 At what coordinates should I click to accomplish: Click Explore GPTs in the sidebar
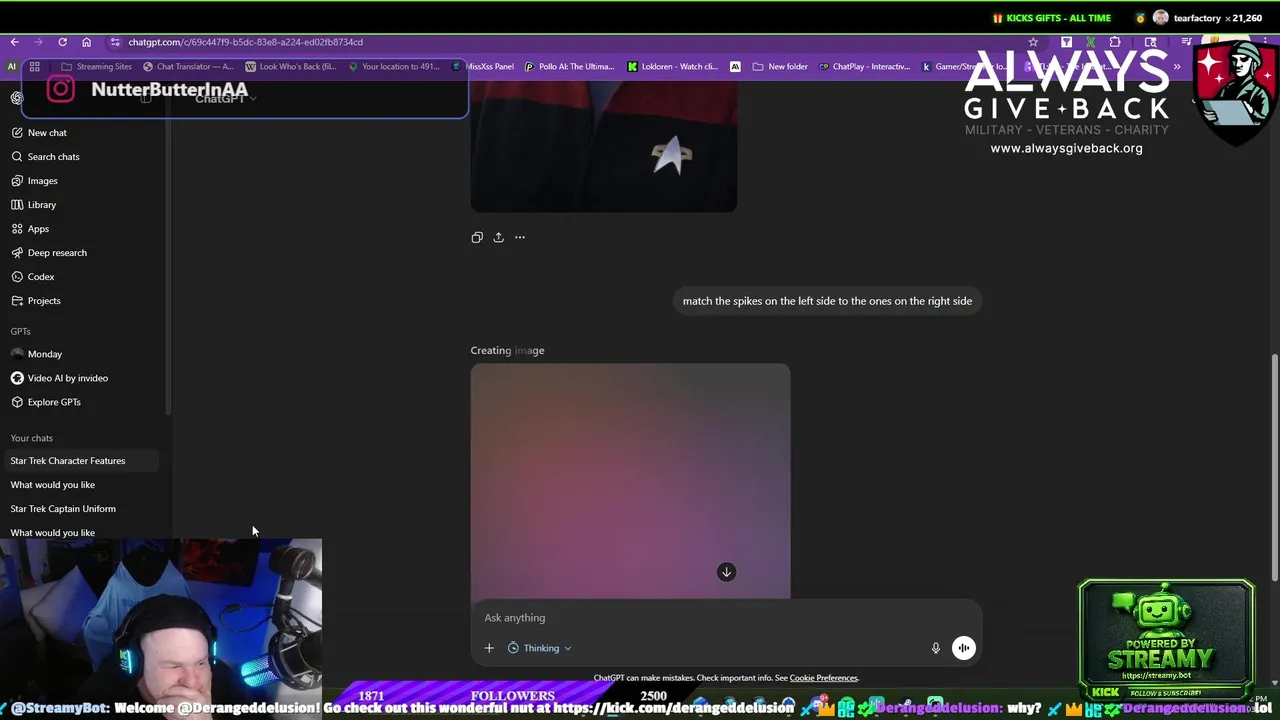tap(84, 402)
